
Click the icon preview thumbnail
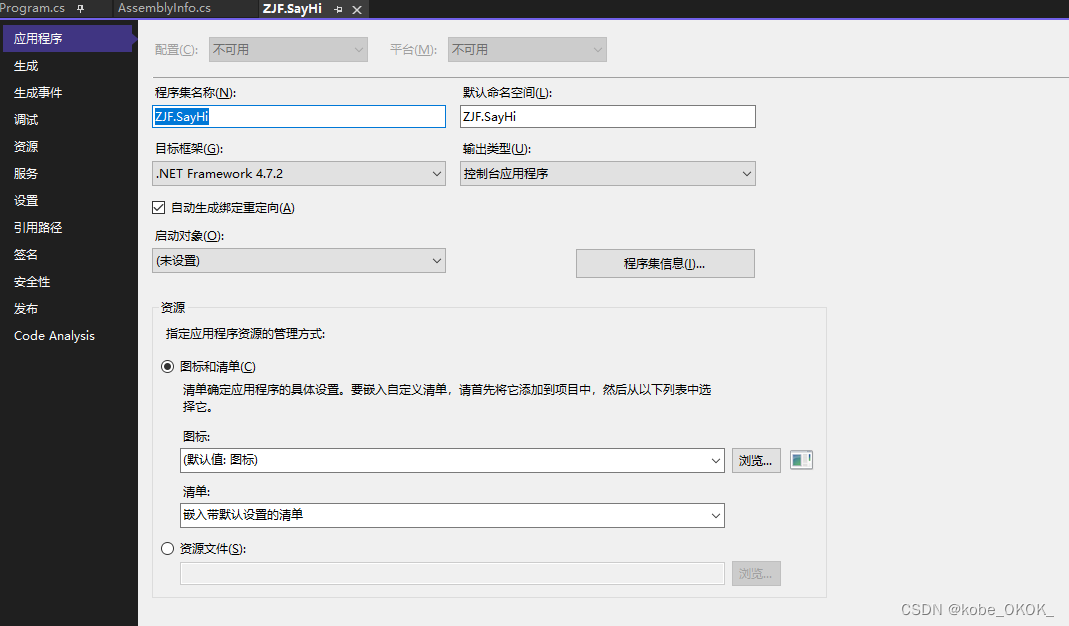pyautogui.click(x=801, y=460)
